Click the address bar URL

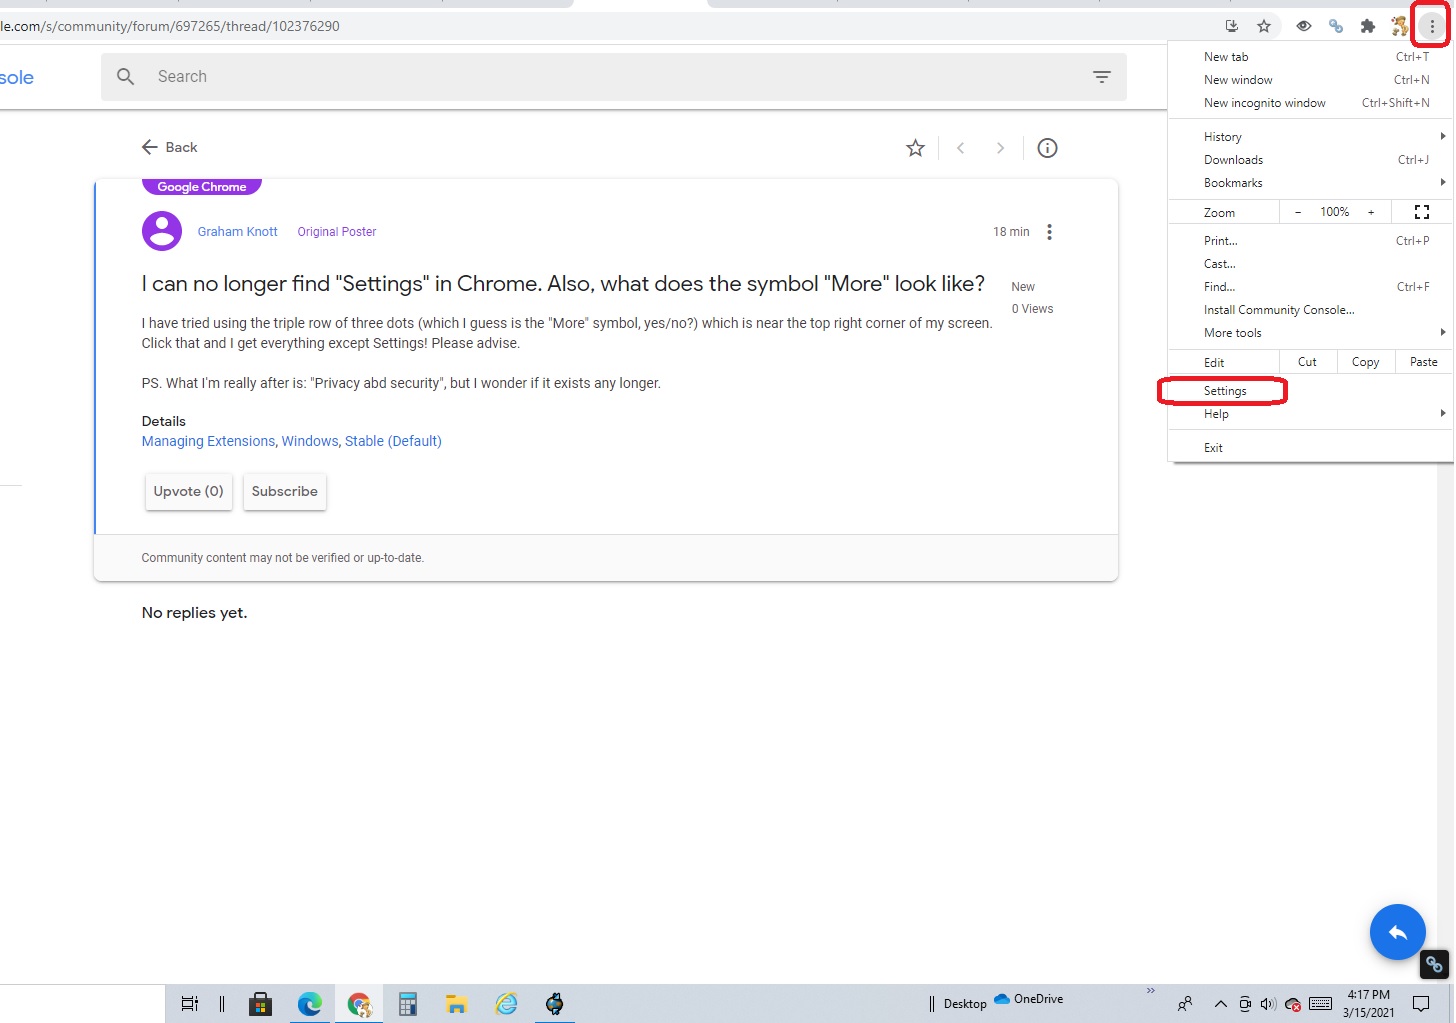coord(171,26)
